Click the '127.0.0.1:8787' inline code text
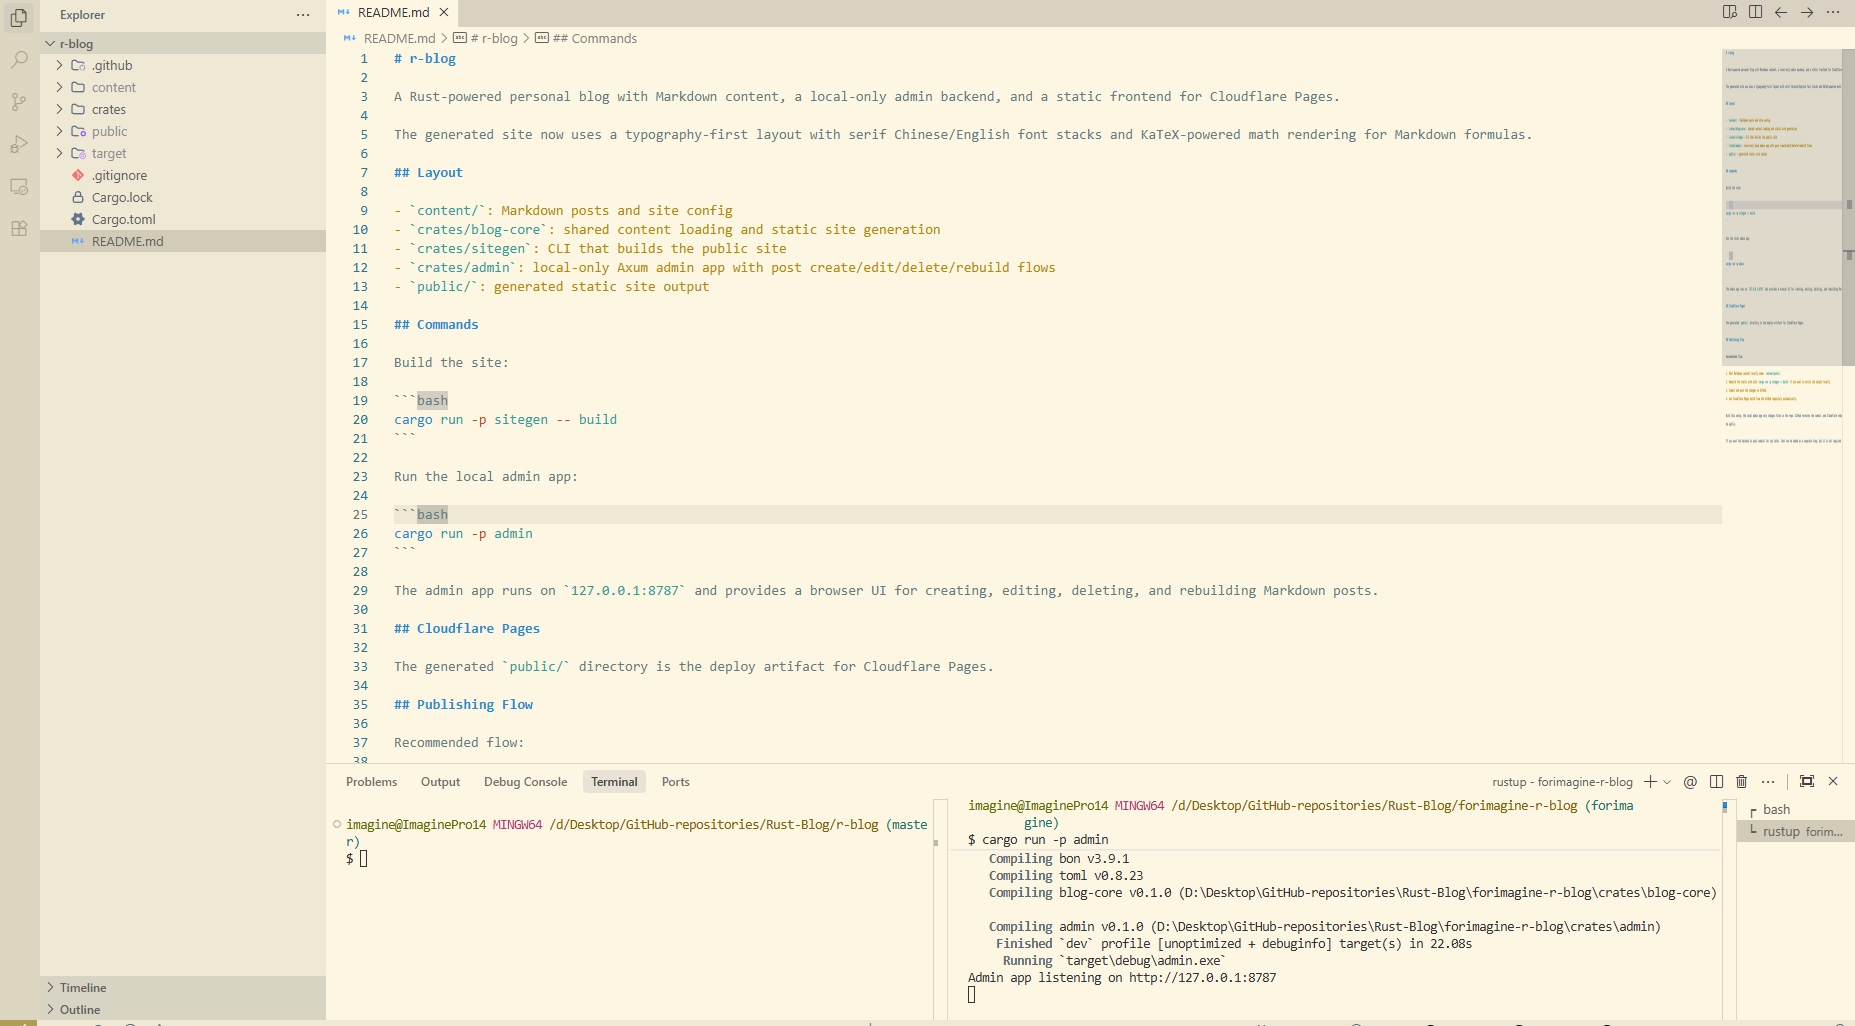This screenshot has width=1855, height=1026. [x=625, y=591]
